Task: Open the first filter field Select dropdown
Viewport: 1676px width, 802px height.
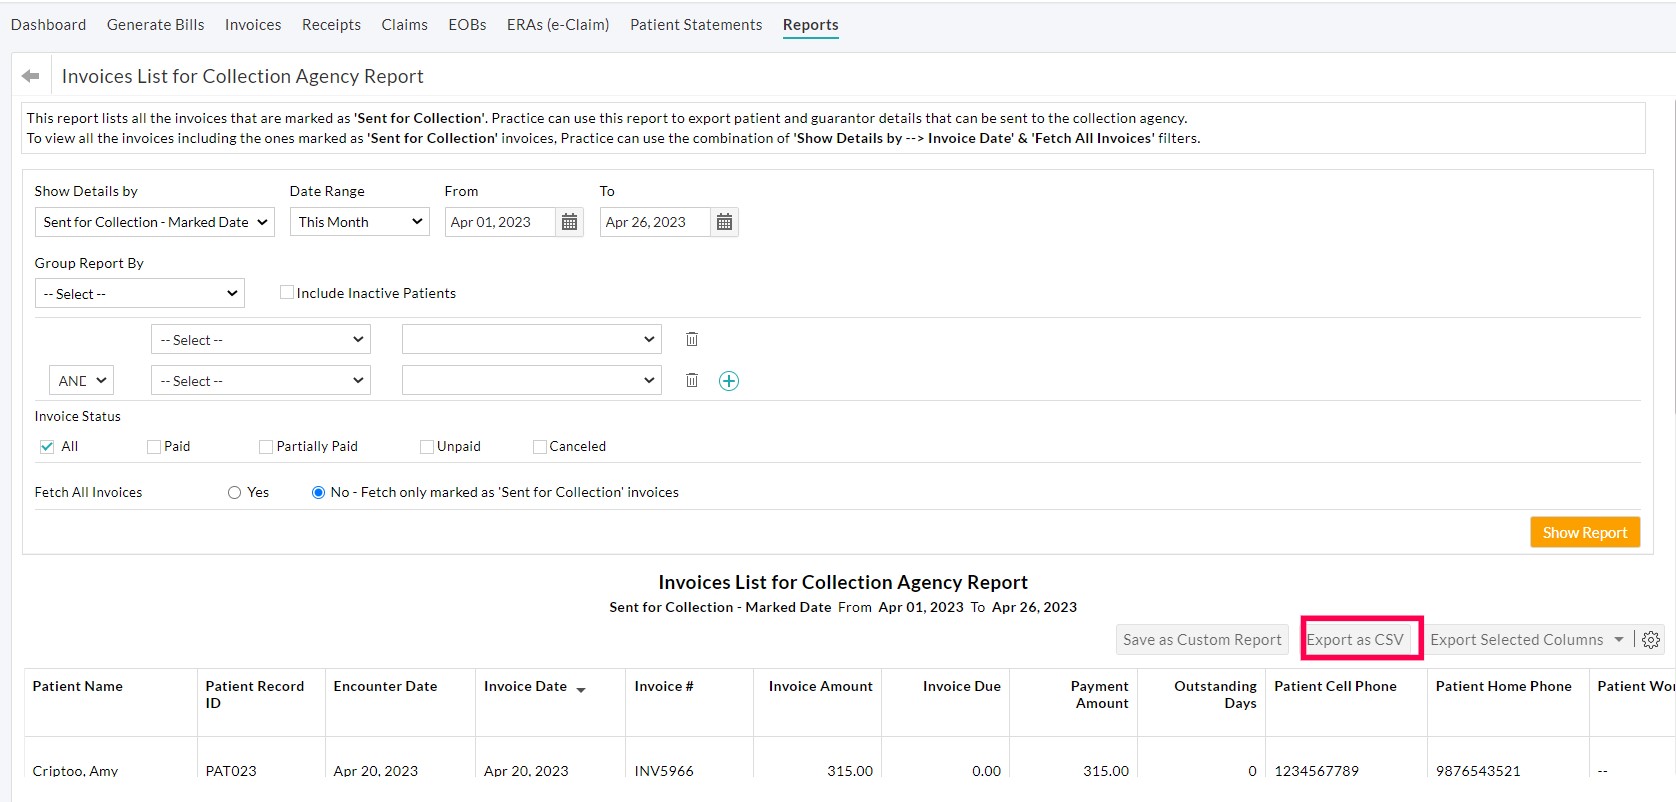Action: click(x=261, y=339)
